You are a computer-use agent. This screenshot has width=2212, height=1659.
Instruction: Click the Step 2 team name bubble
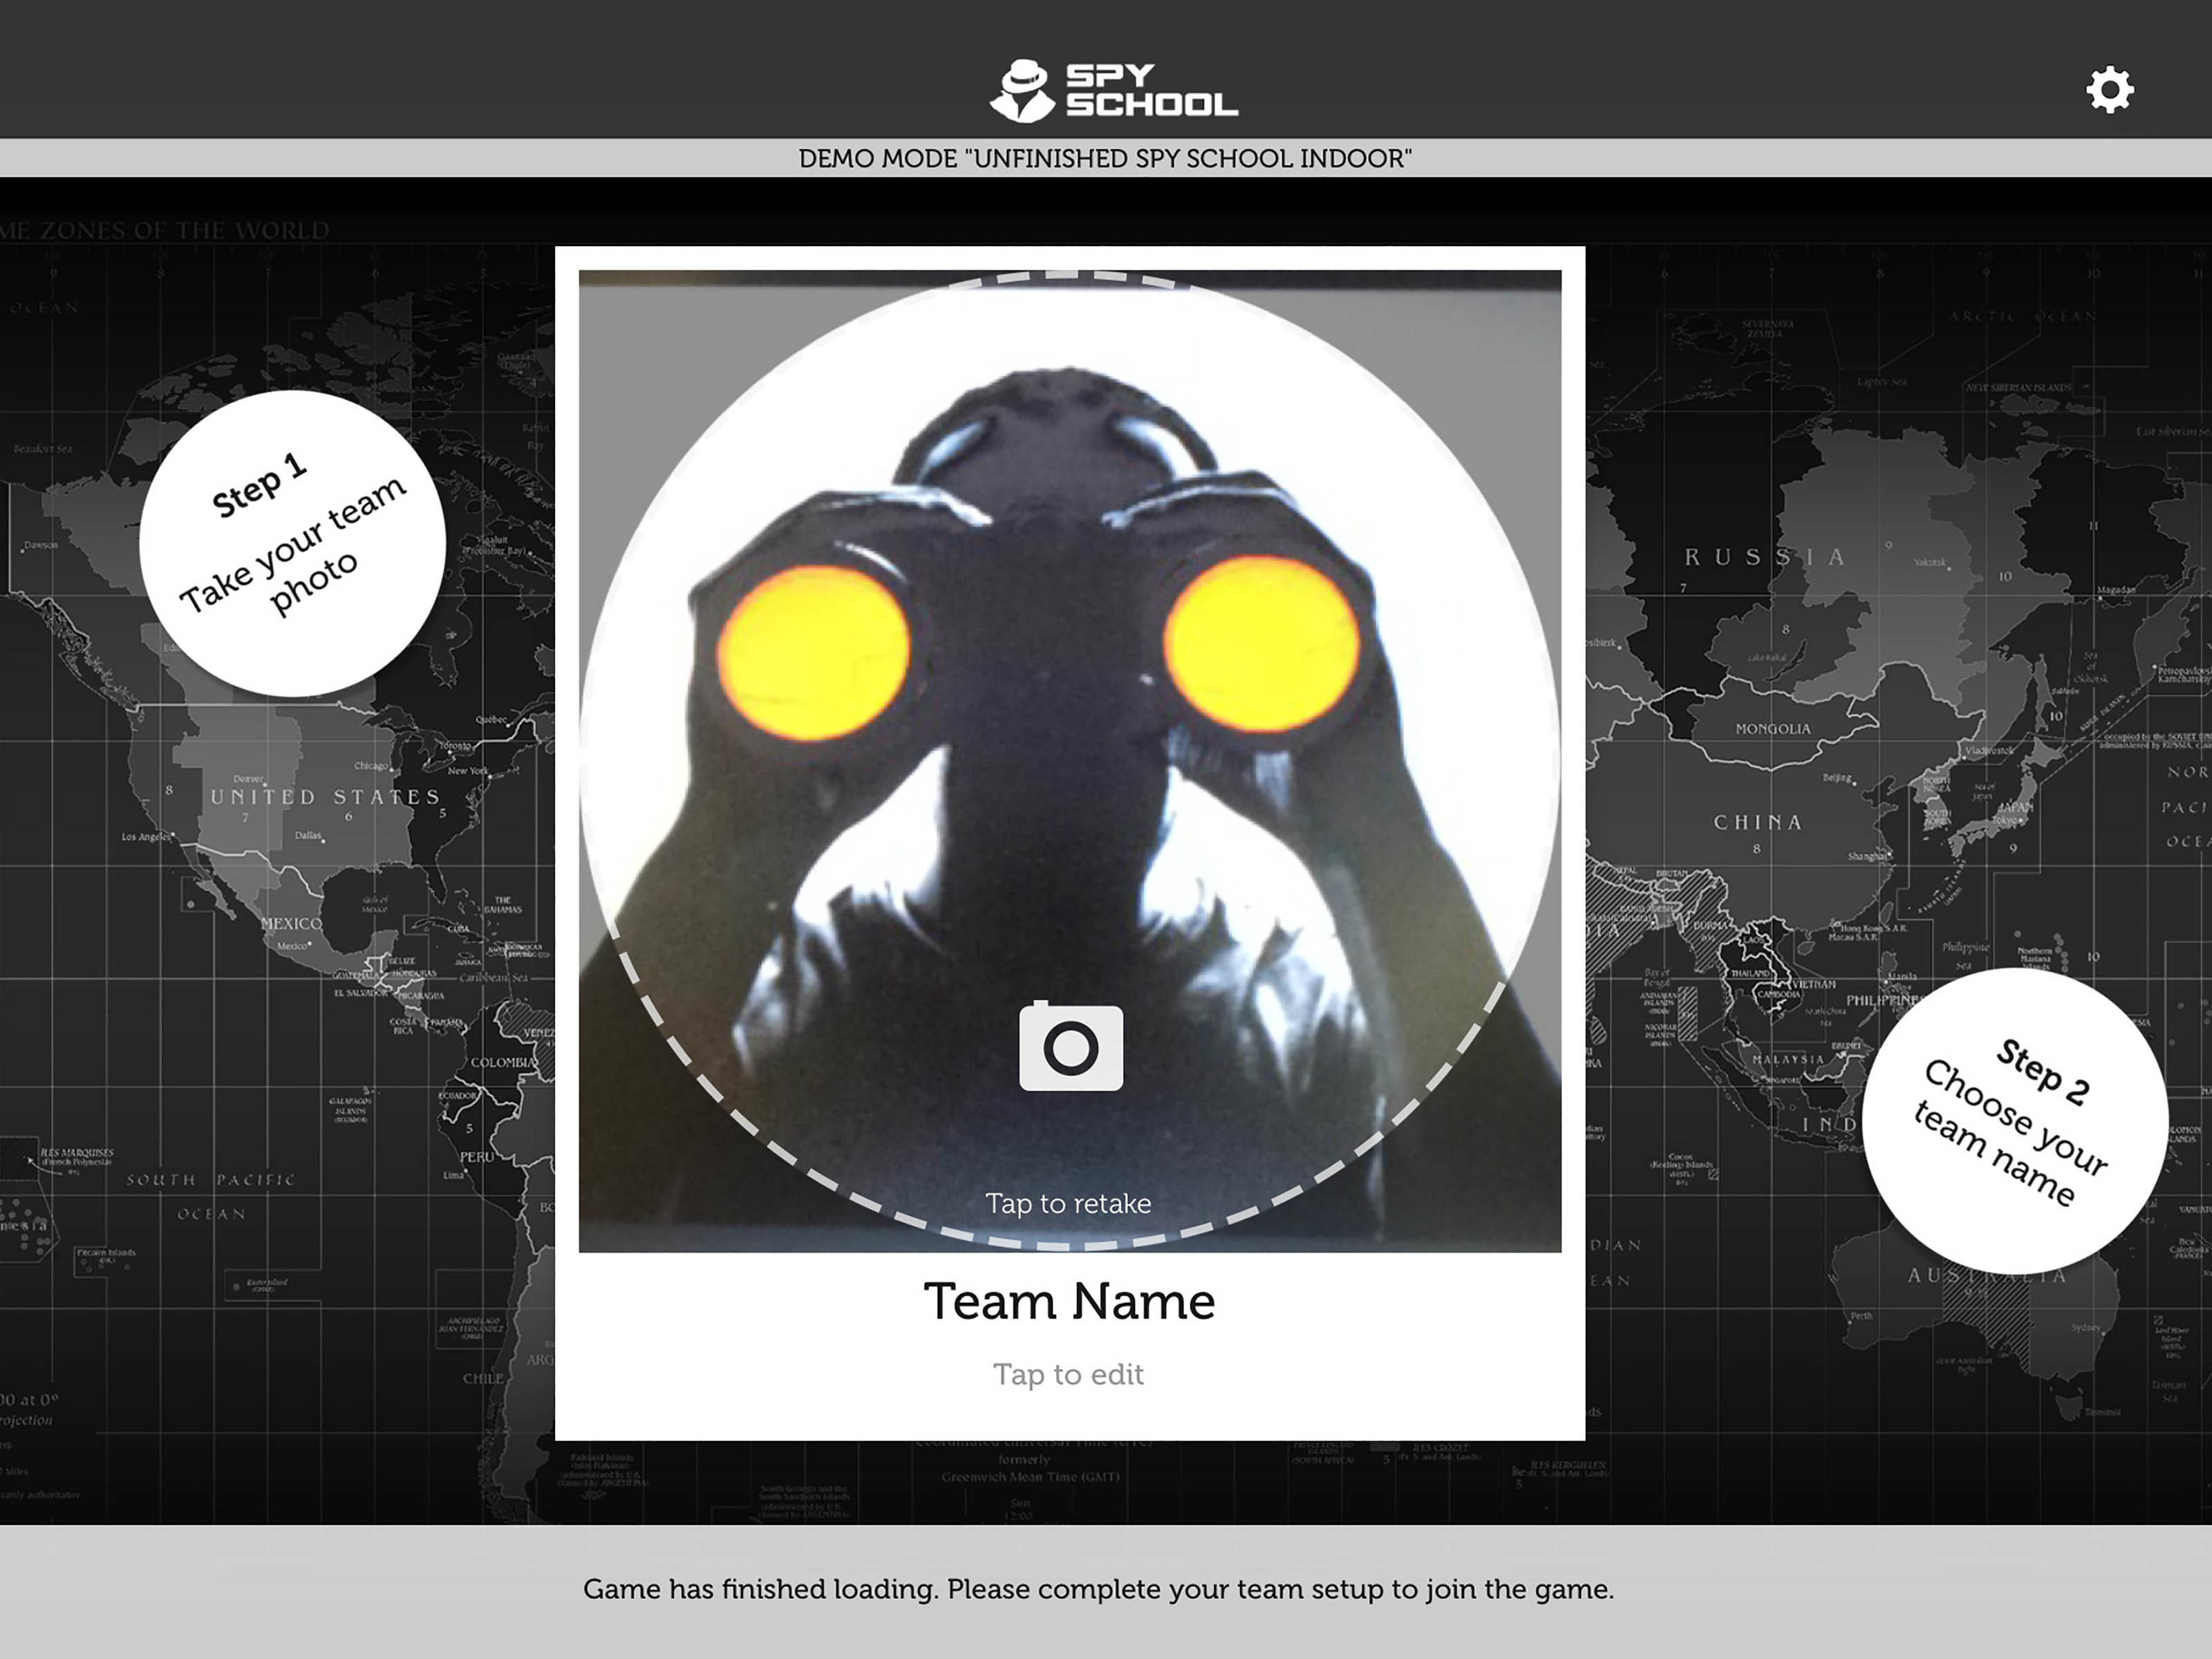tap(2014, 1121)
